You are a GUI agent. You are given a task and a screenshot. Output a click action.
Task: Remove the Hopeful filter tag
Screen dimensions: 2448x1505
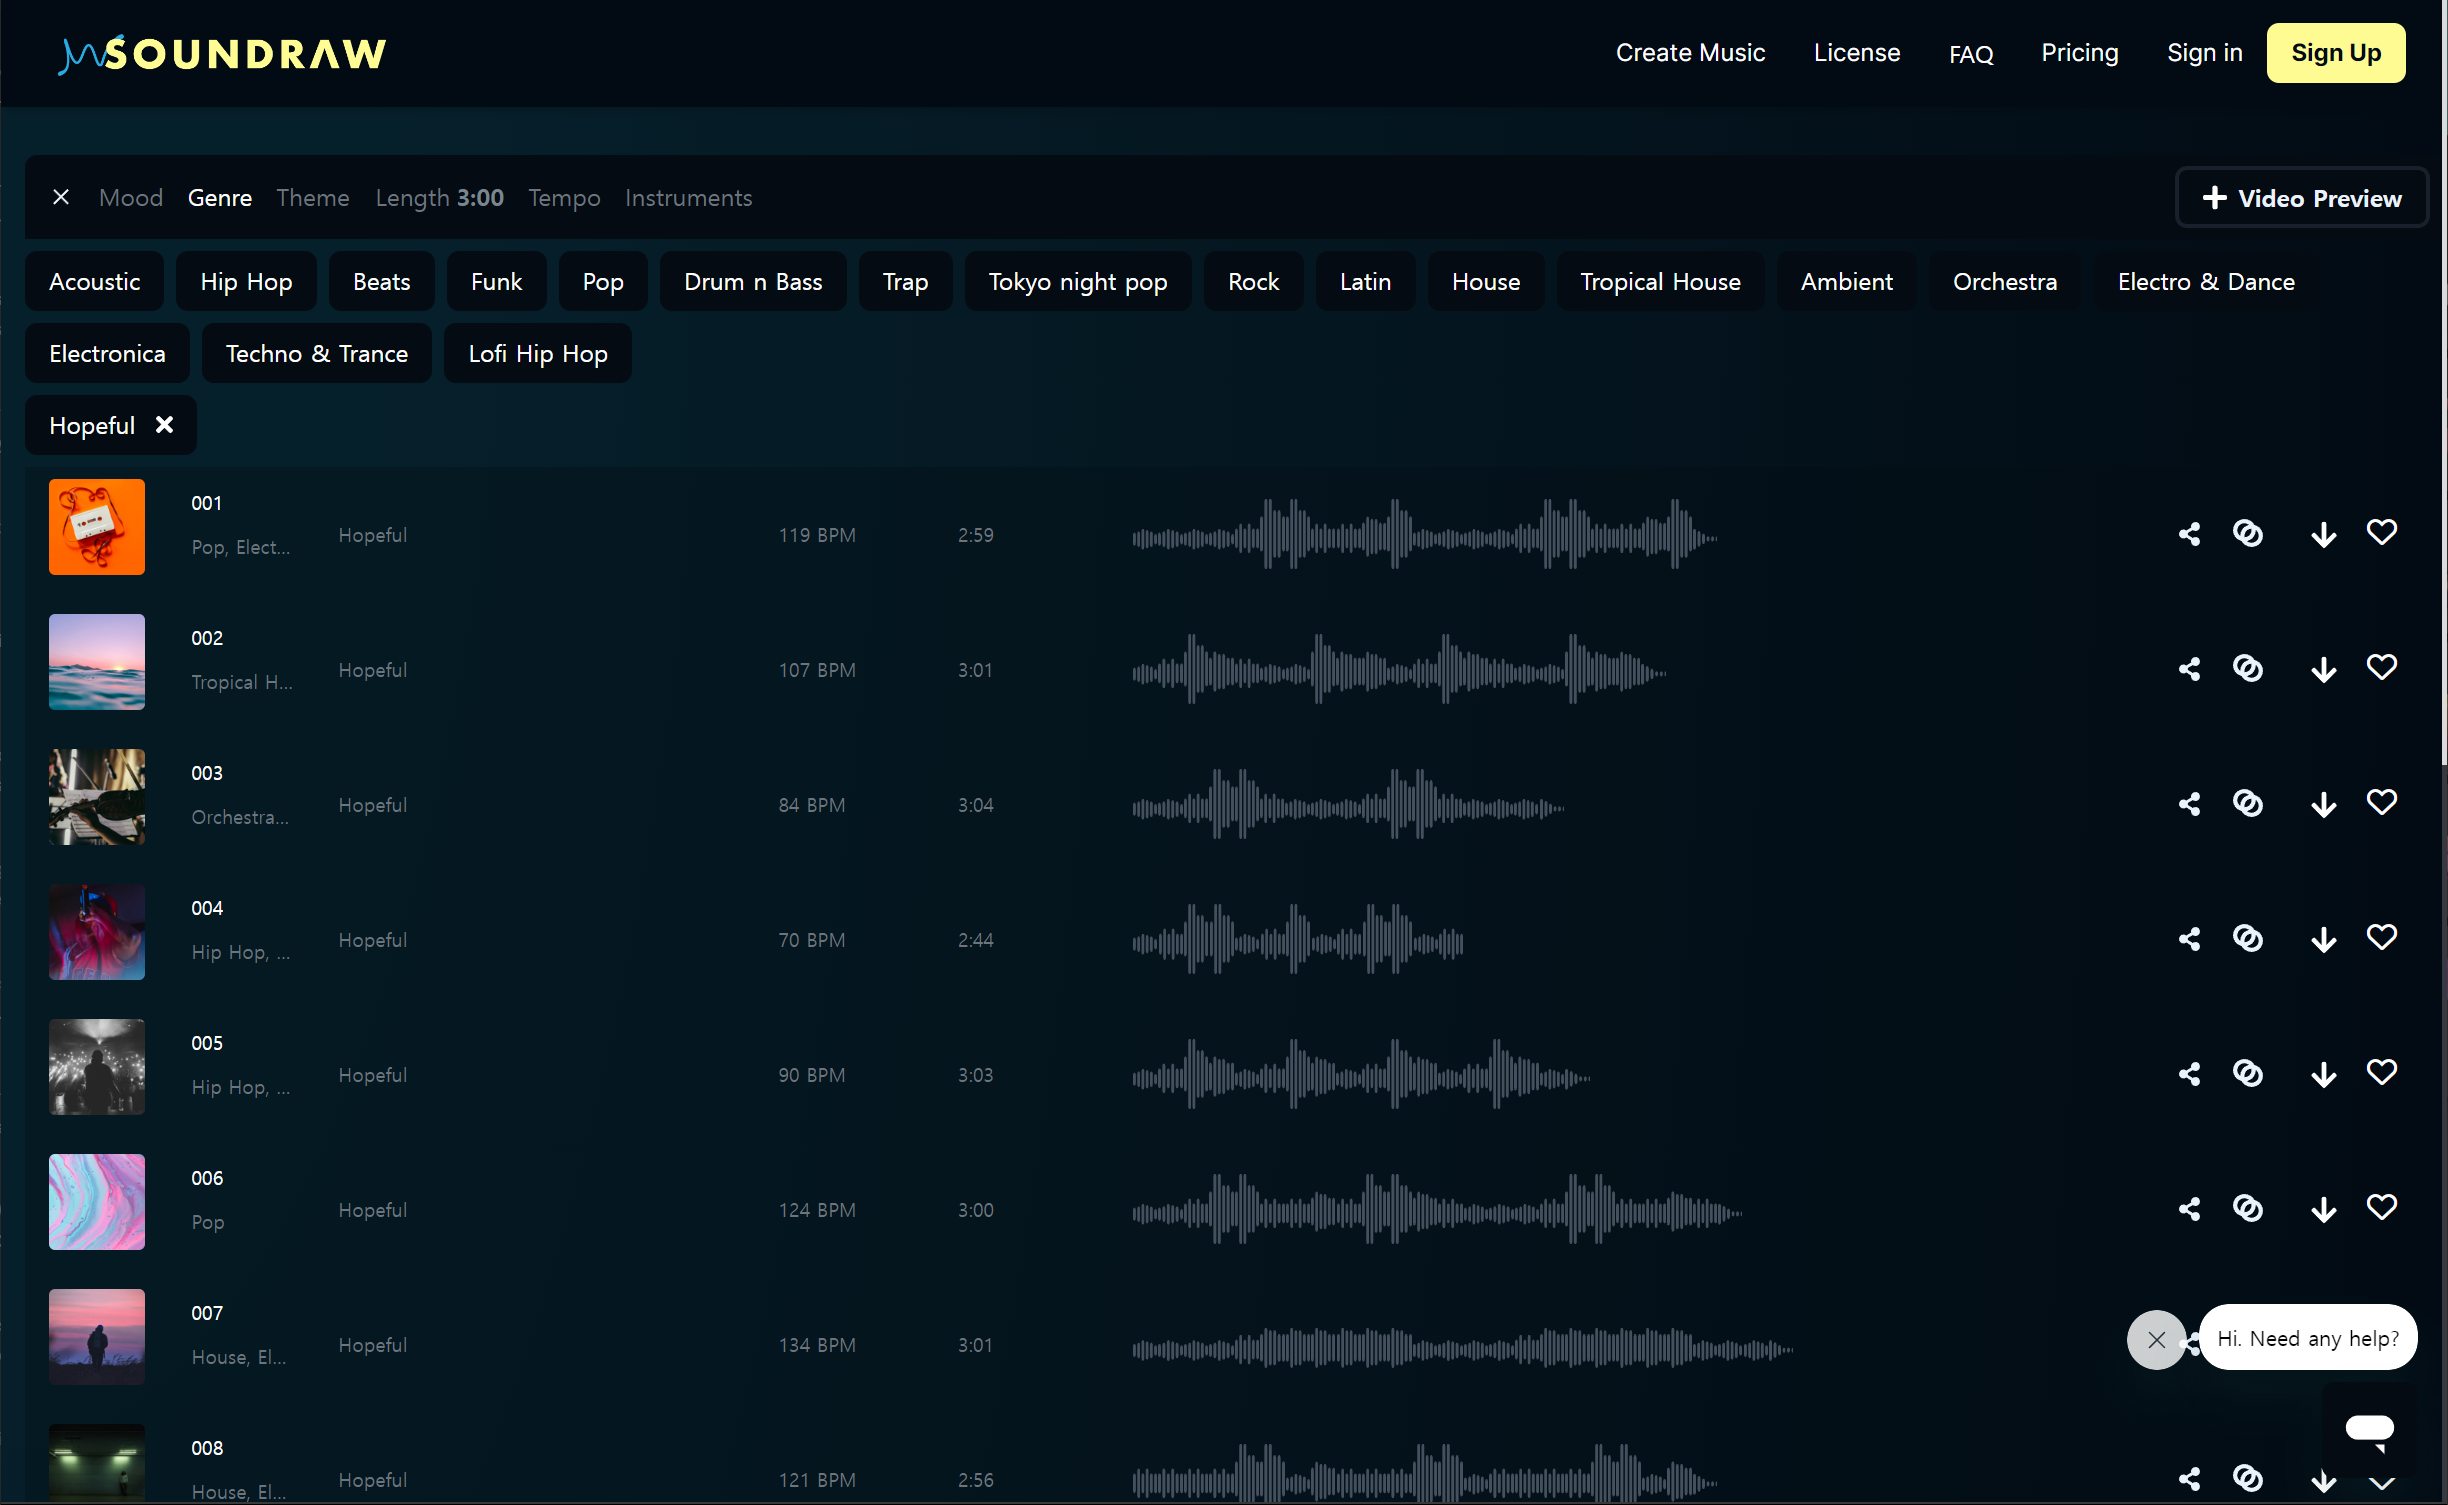click(x=165, y=425)
